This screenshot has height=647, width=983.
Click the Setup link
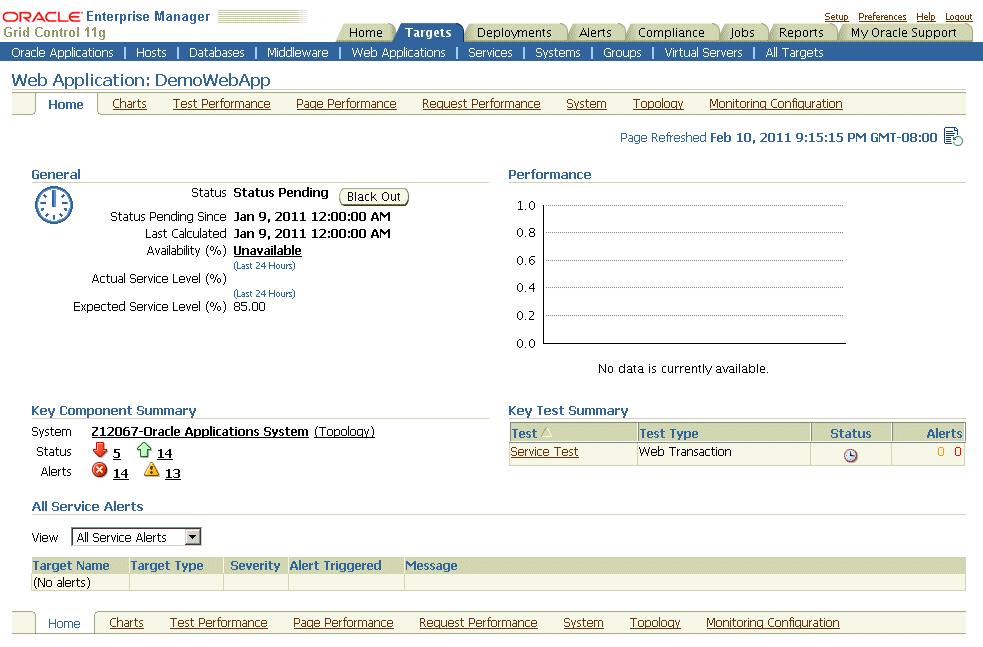836,17
